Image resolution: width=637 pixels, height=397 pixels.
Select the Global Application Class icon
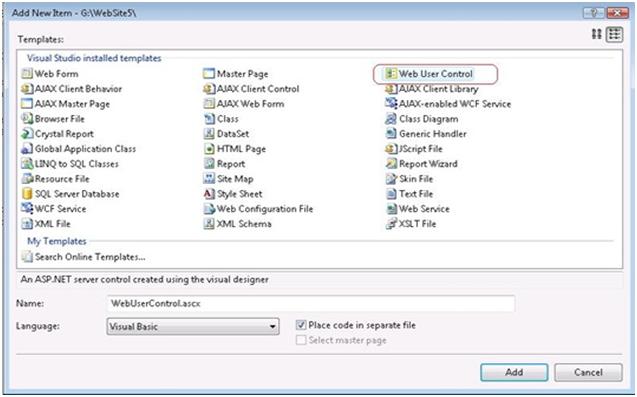pyautogui.click(x=27, y=149)
